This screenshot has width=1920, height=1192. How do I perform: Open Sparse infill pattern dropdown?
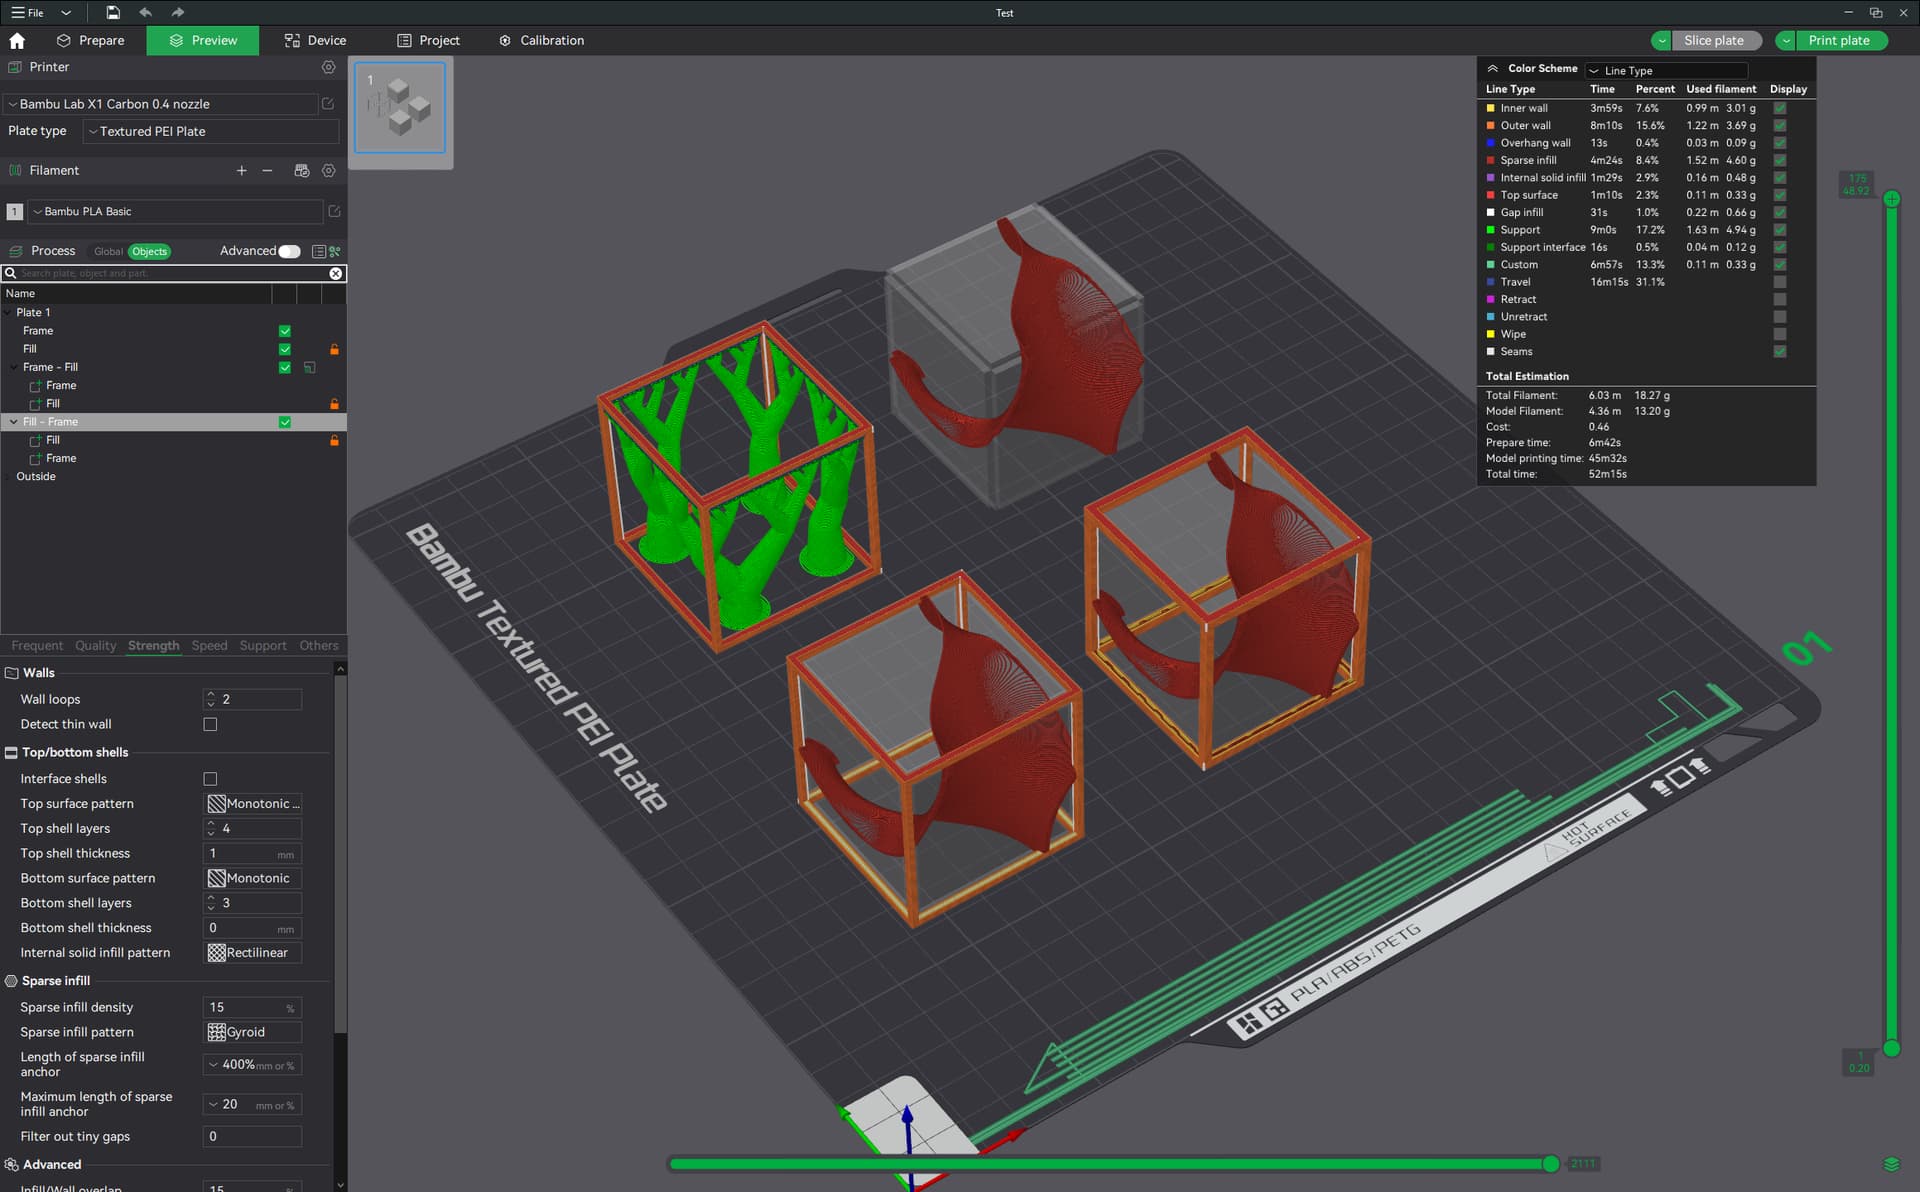(x=253, y=1032)
